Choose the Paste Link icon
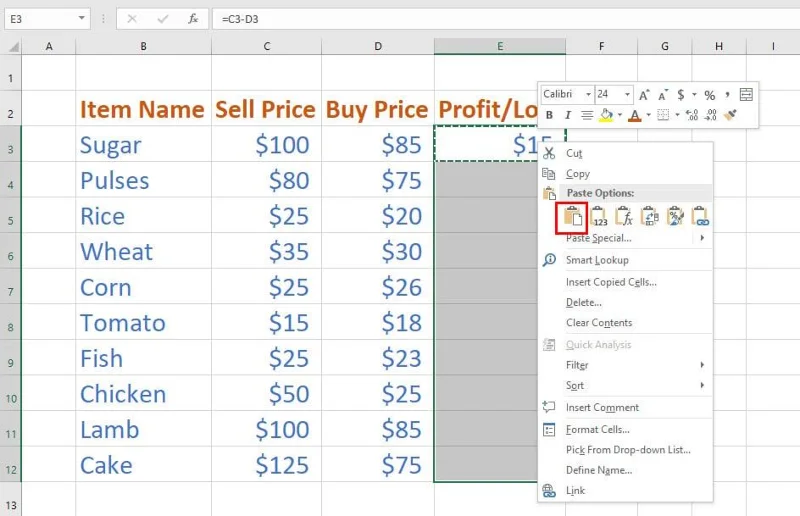The height and width of the screenshot is (516, 800). coord(700,216)
